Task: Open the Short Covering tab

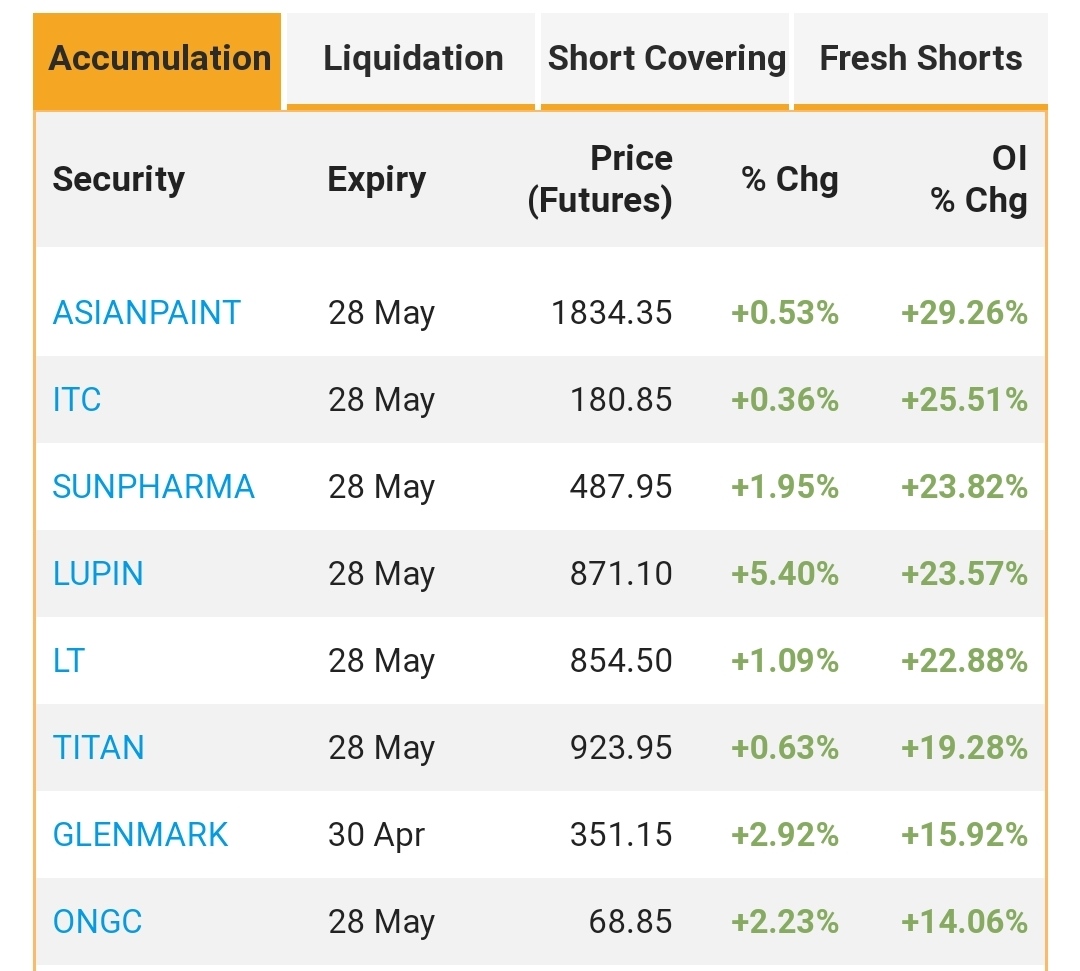Action: 665,59
